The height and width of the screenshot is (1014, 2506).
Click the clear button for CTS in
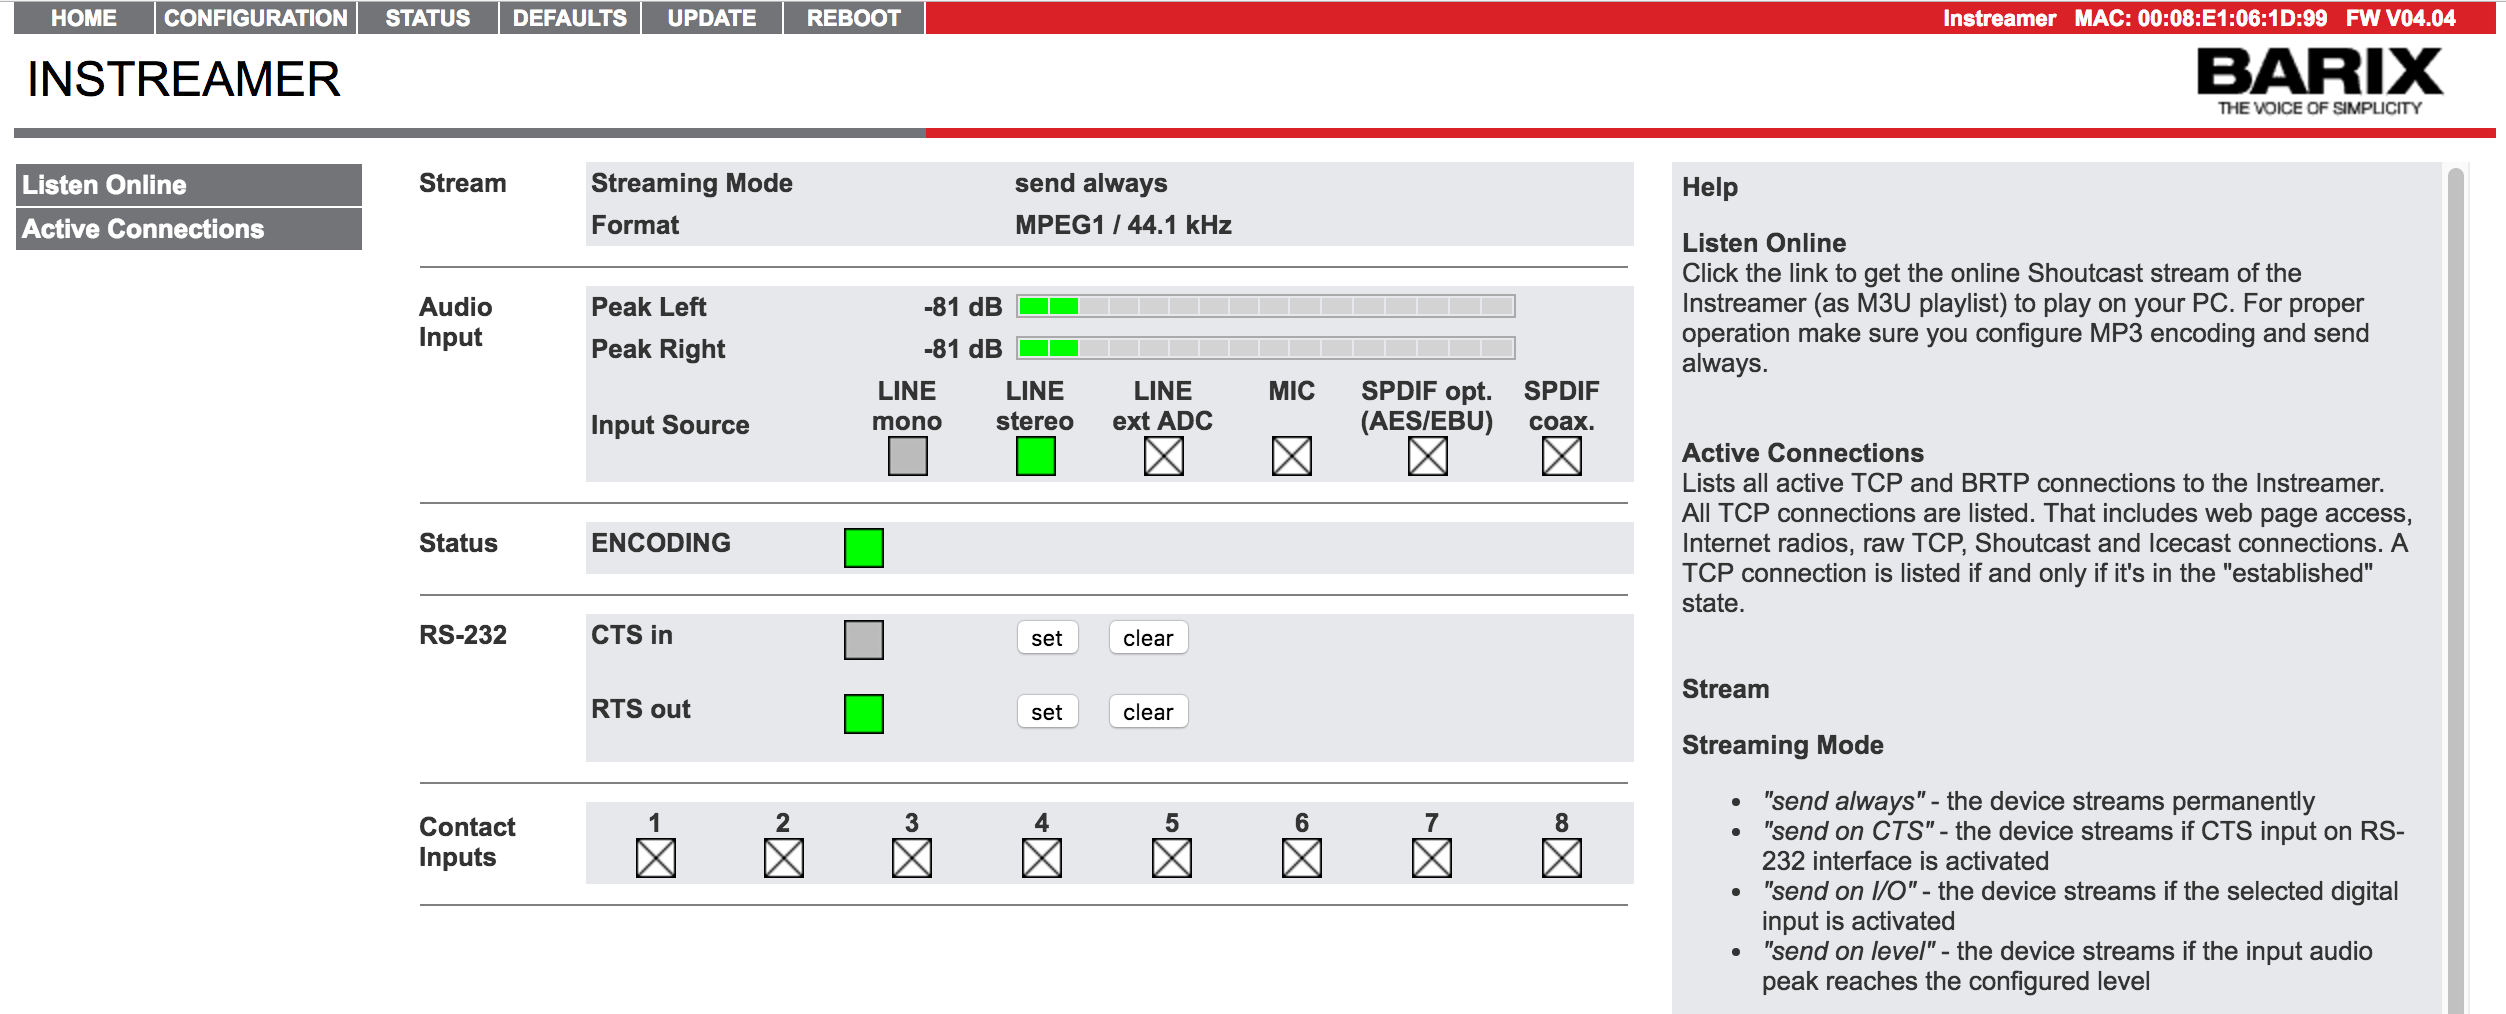tap(1148, 638)
